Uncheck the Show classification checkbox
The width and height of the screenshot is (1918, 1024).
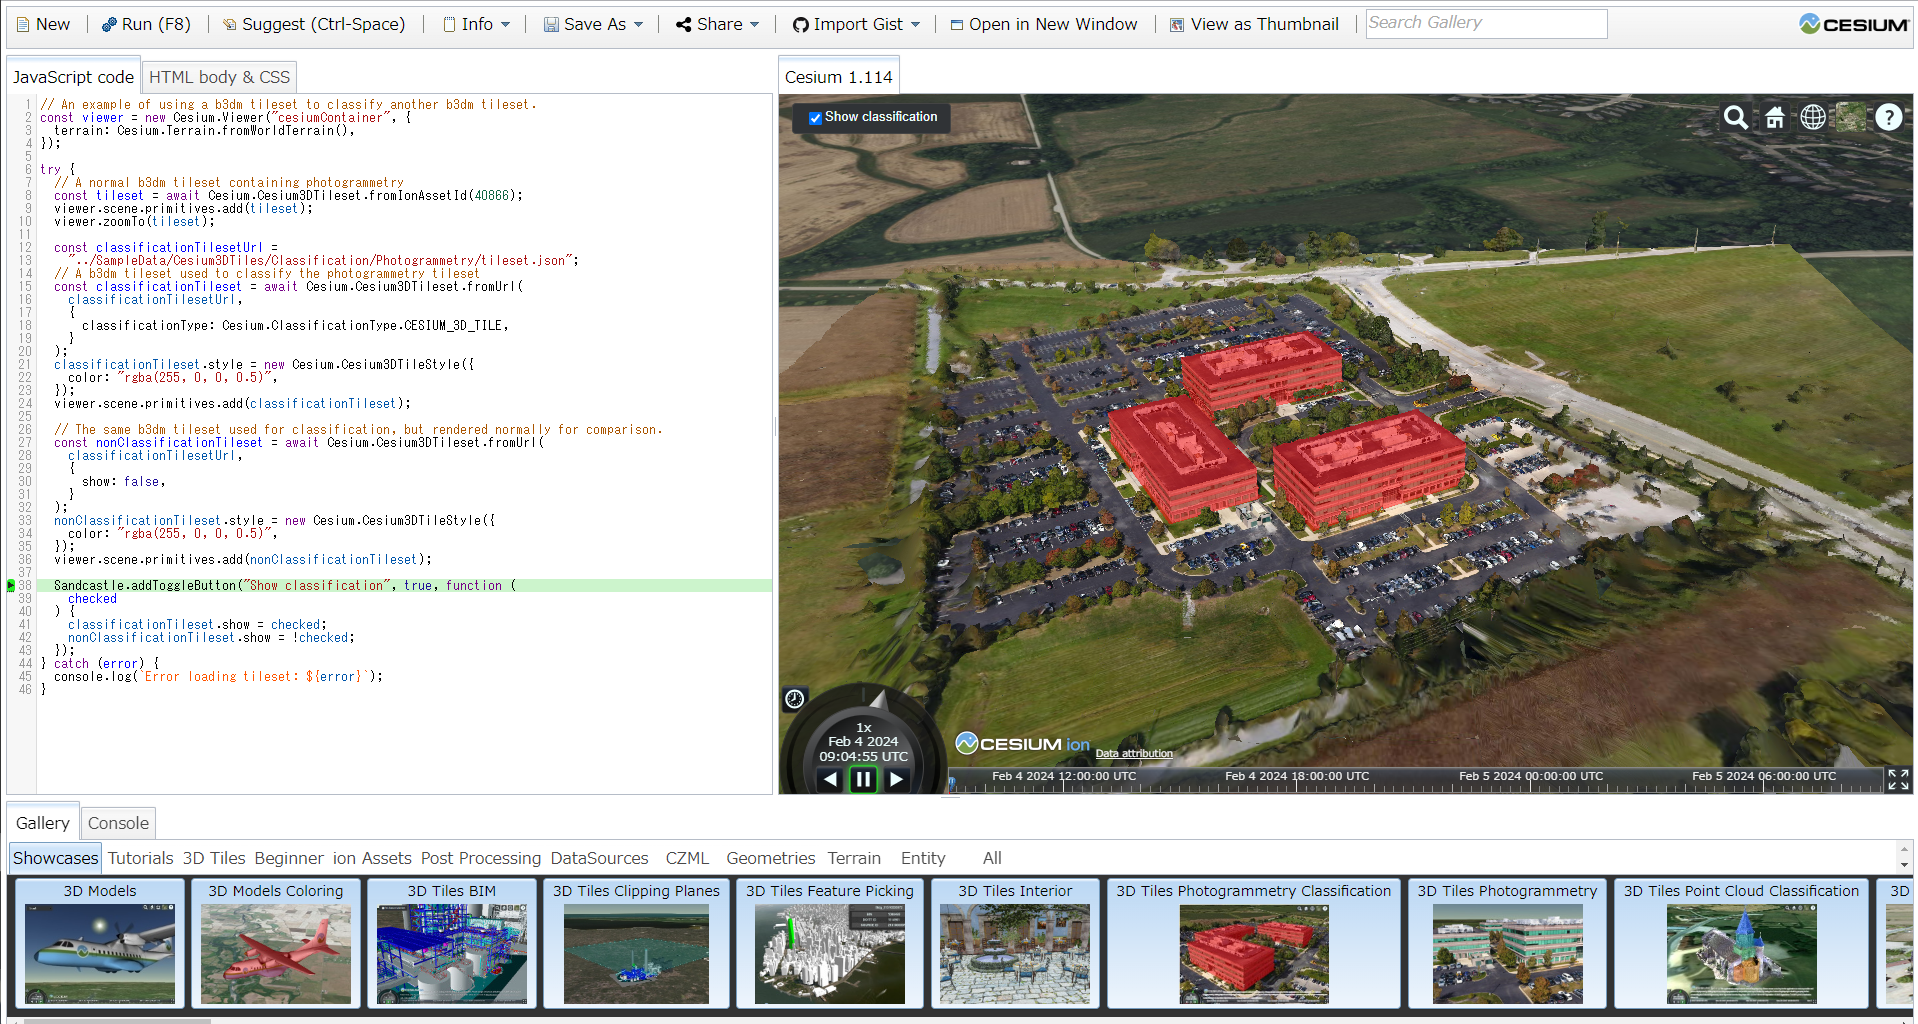coord(815,118)
